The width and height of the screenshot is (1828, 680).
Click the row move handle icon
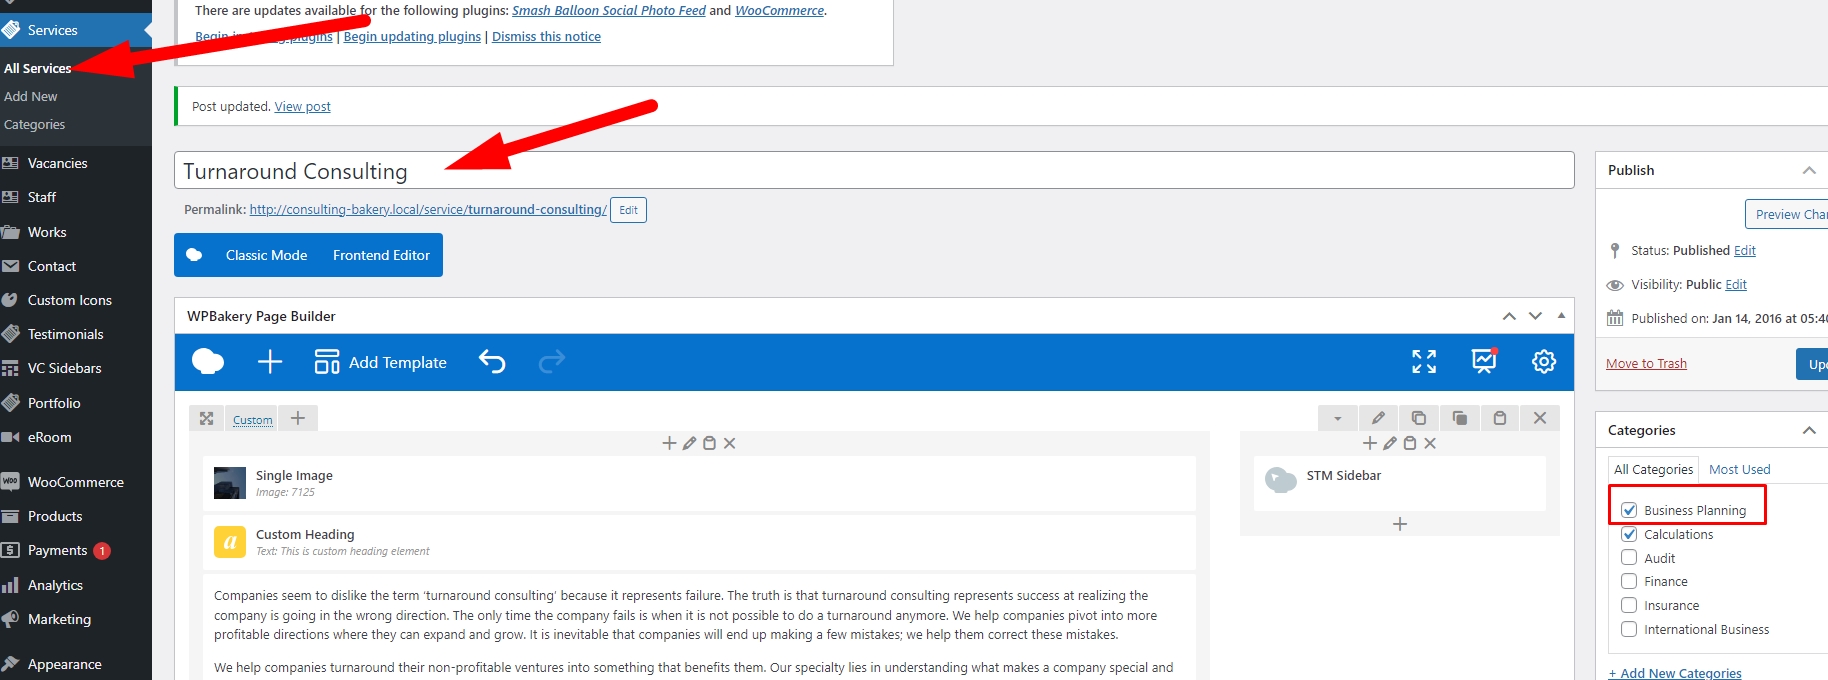click(206, 418)
